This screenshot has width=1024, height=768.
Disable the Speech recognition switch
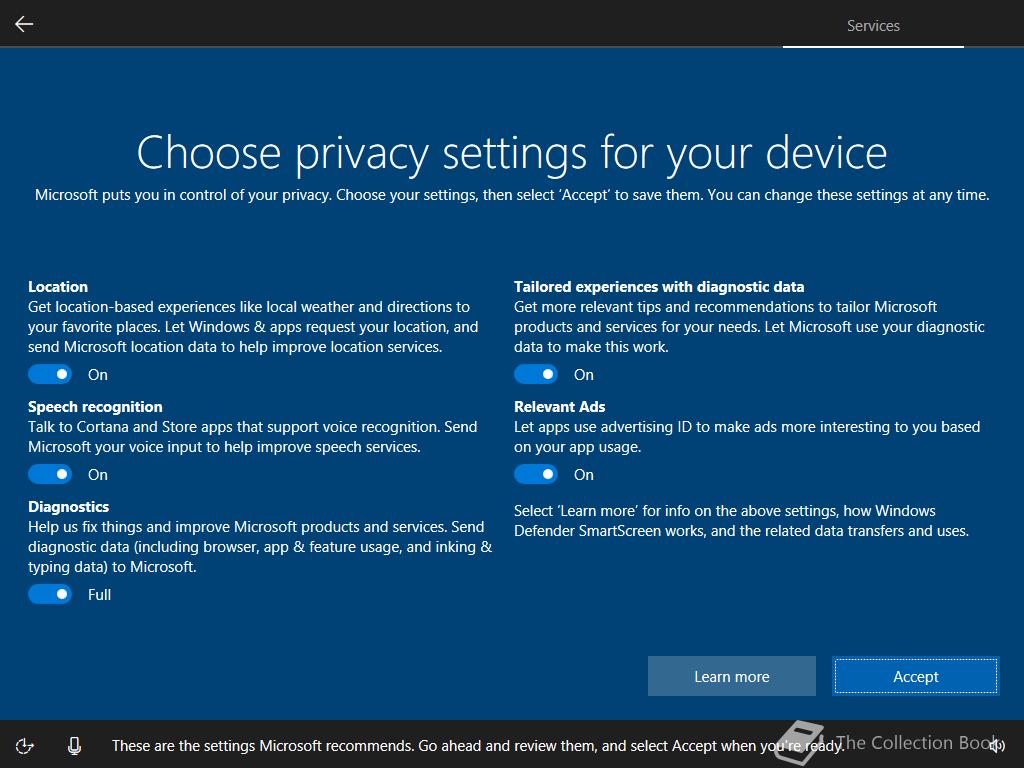pyautogui.click(x=50, y=474)
